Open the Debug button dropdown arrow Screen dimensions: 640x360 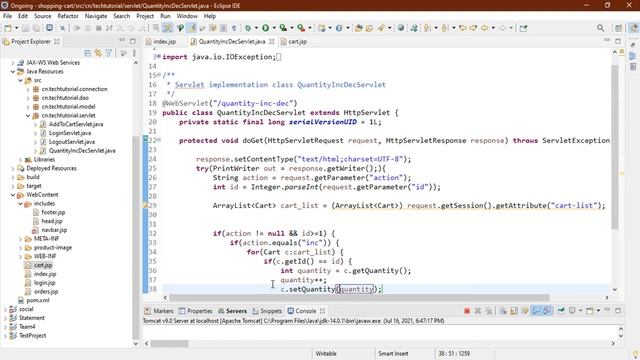pos(256,28)
